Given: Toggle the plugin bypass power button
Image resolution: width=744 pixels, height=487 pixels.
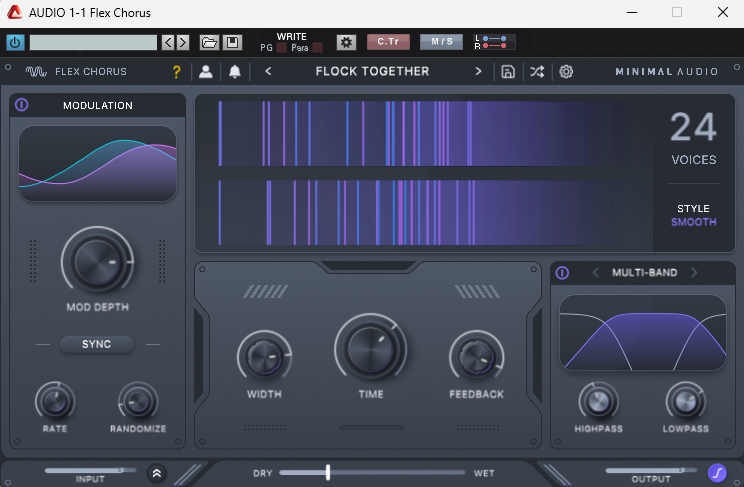Looking at the screenshot, I should point(15,43).
